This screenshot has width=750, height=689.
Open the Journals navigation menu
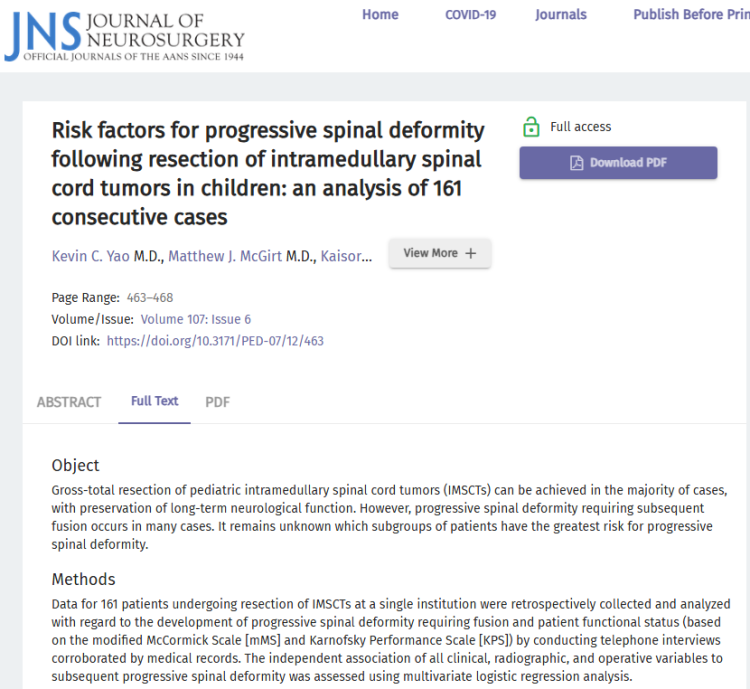(x=561, y=15)
